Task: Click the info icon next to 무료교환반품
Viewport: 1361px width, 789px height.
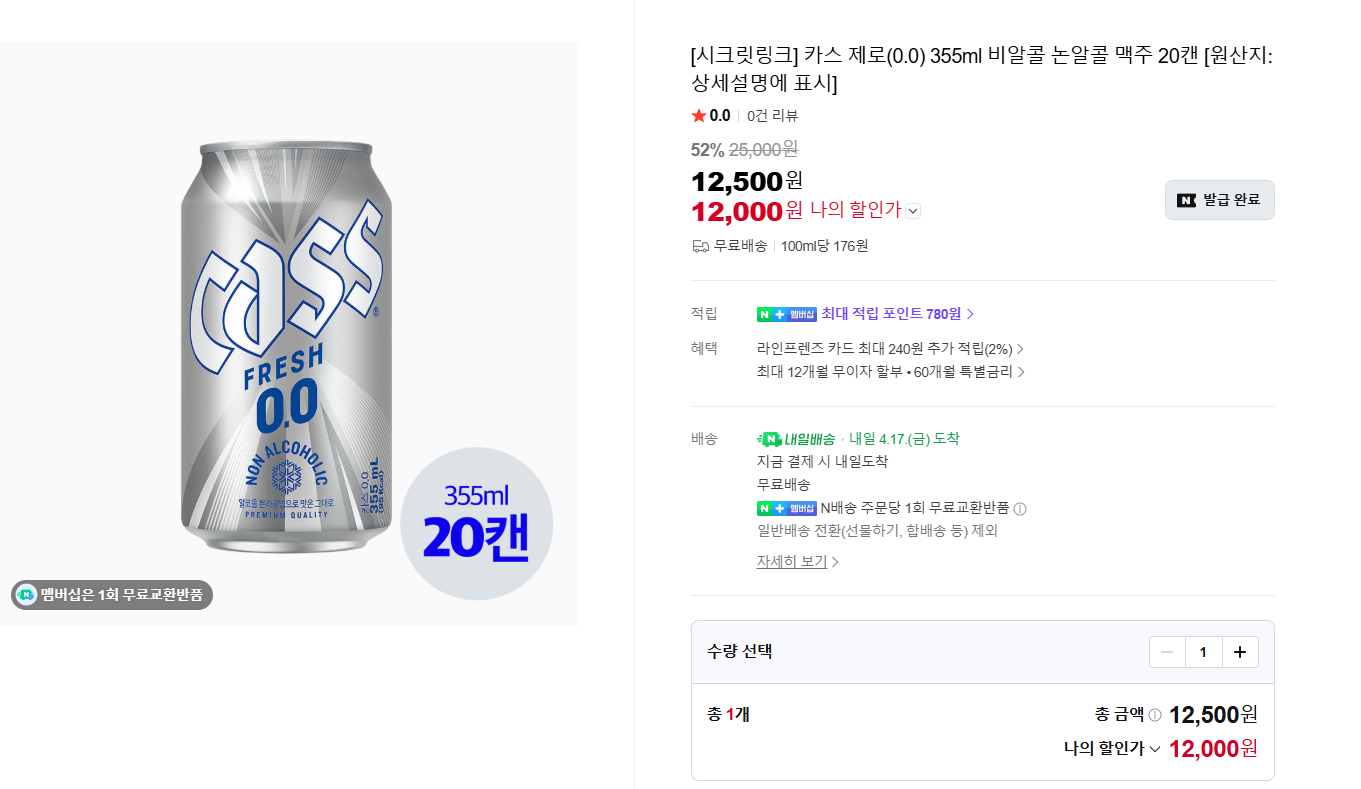Action: pos(1022,508)
